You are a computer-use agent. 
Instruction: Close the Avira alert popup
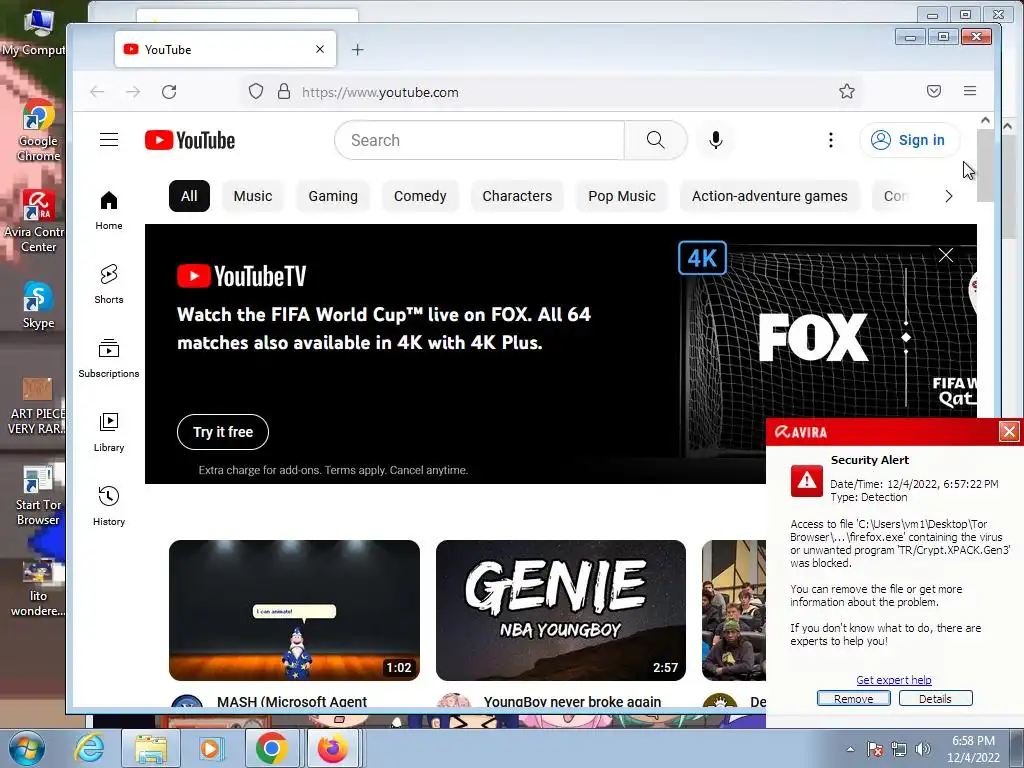(1009, 432)
